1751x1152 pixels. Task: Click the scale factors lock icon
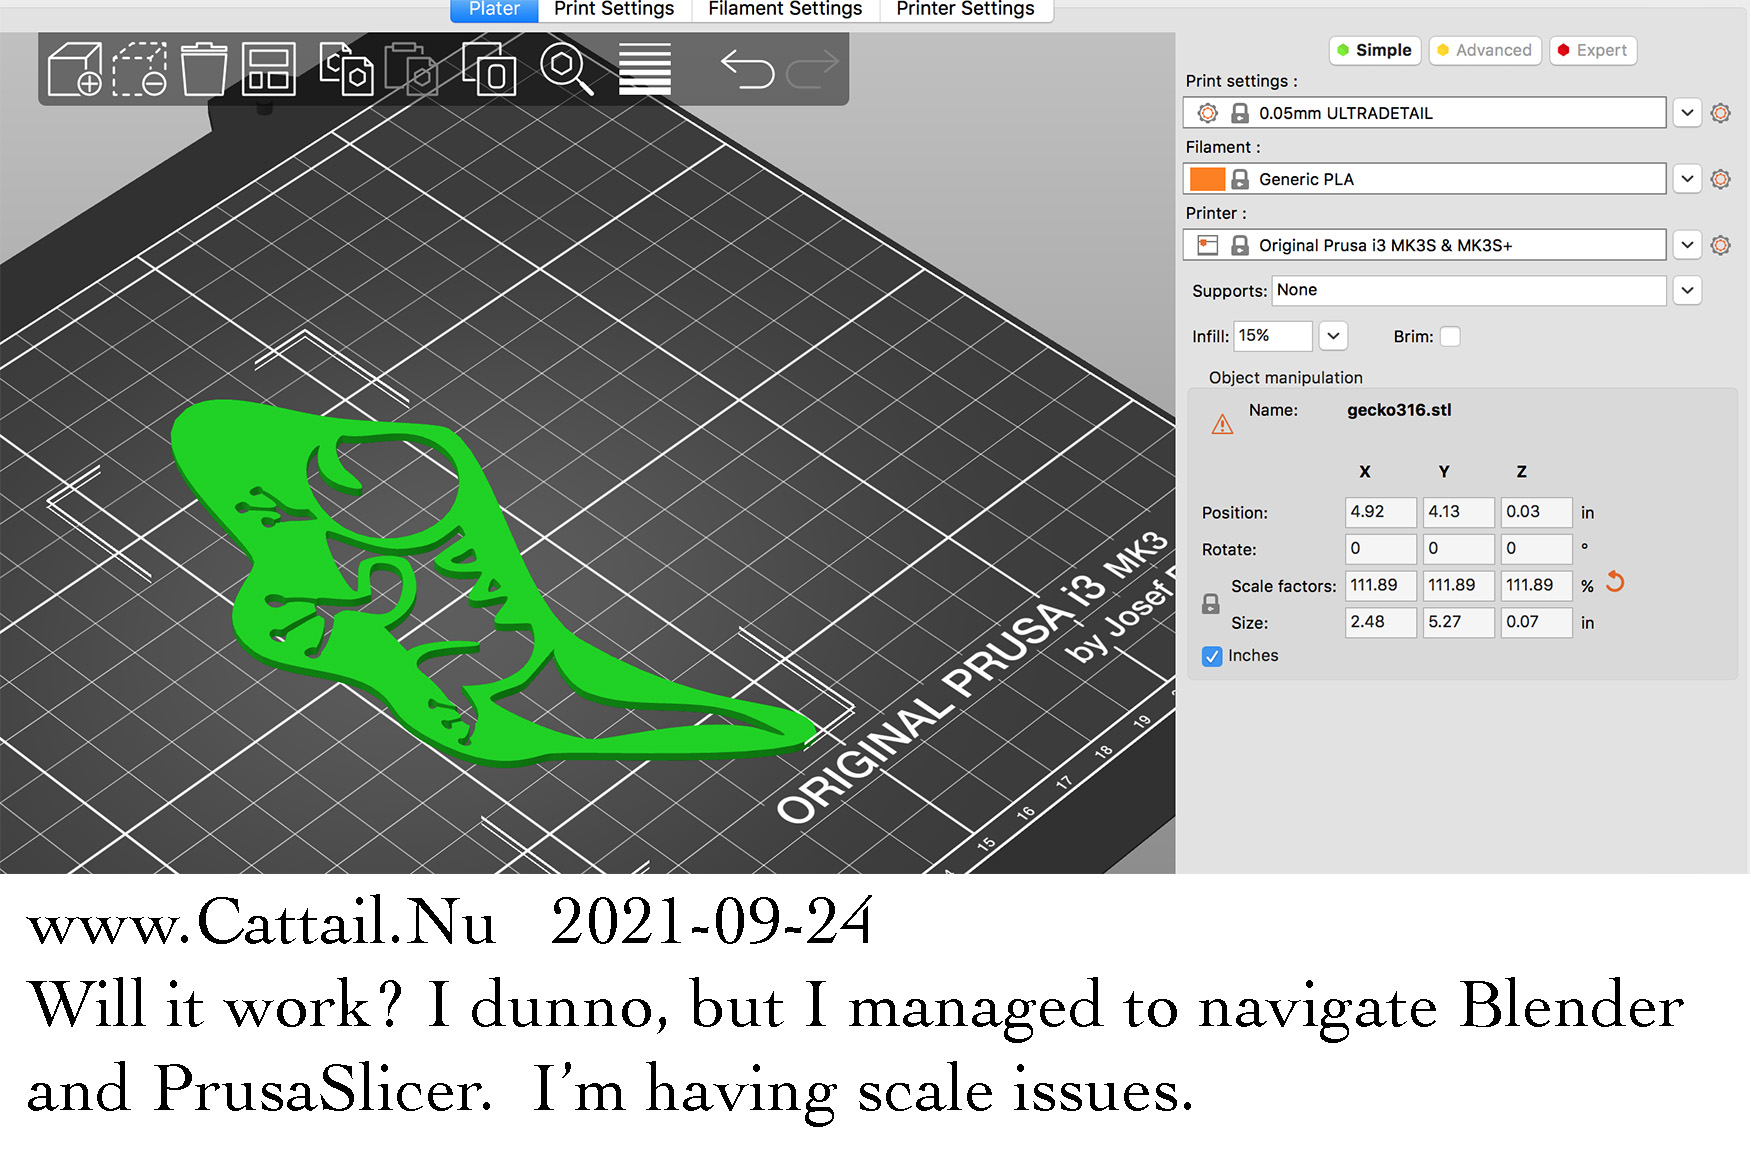1210,604
